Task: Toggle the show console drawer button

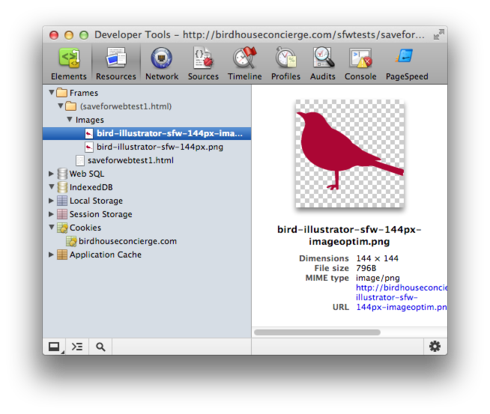Action: 77,347
